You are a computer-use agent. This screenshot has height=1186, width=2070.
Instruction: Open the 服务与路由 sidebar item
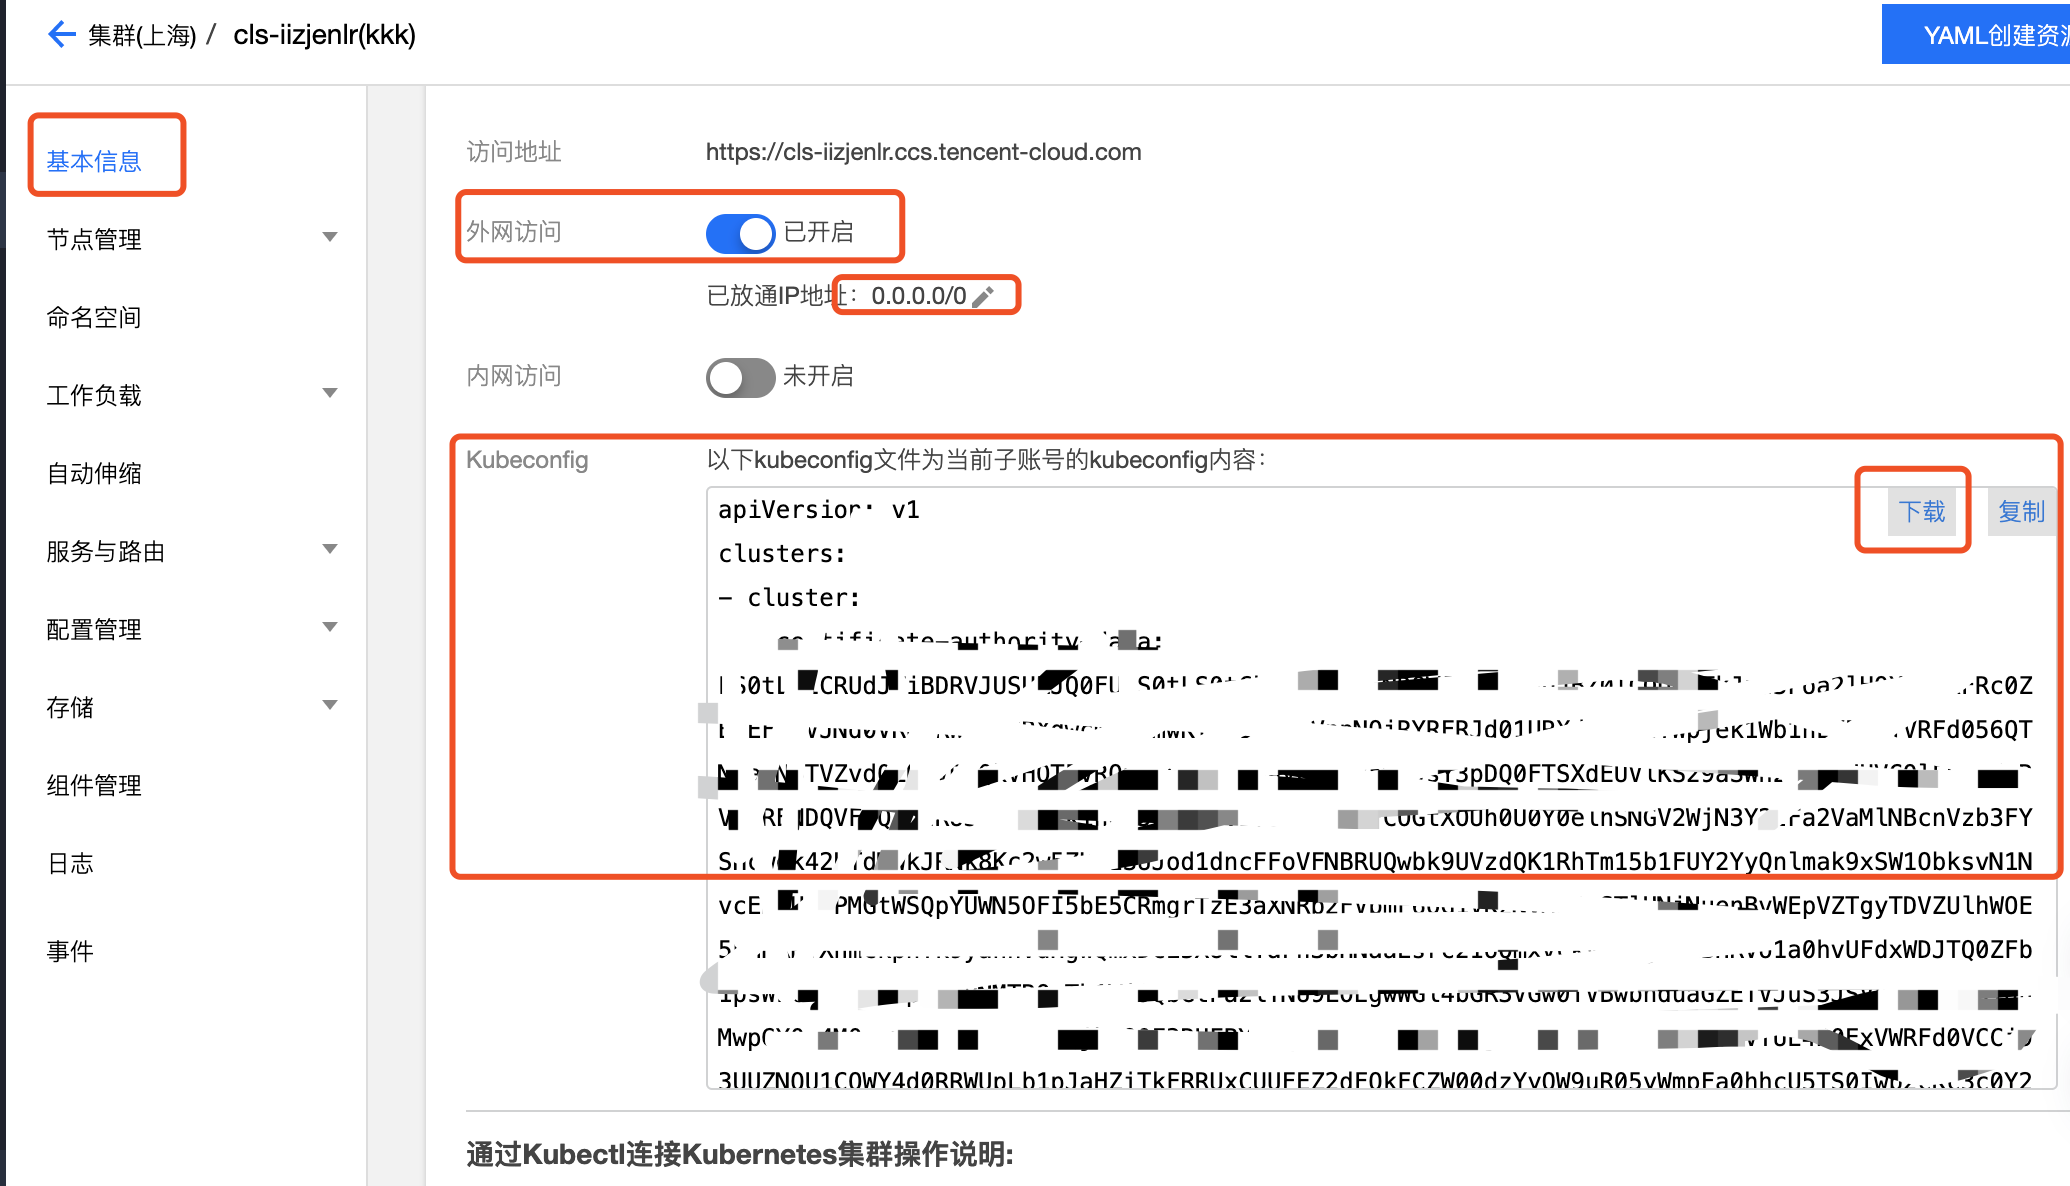pyautogui.click(x=106, y=551)
